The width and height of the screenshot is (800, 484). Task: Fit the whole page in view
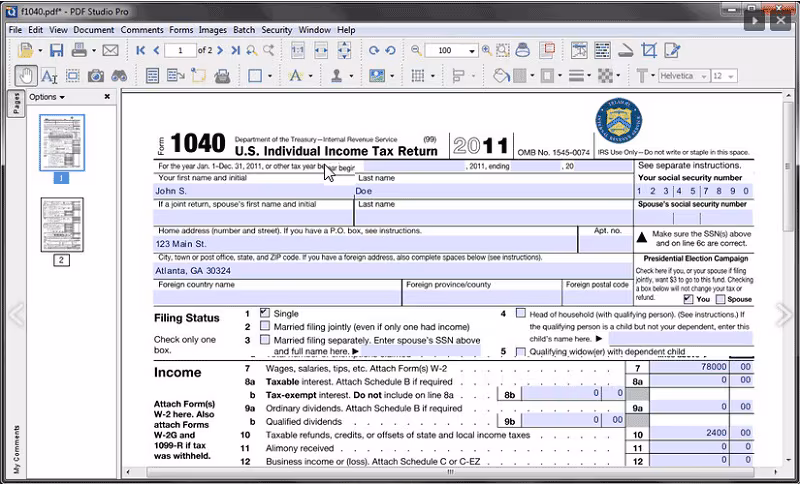tap(344, 50)
